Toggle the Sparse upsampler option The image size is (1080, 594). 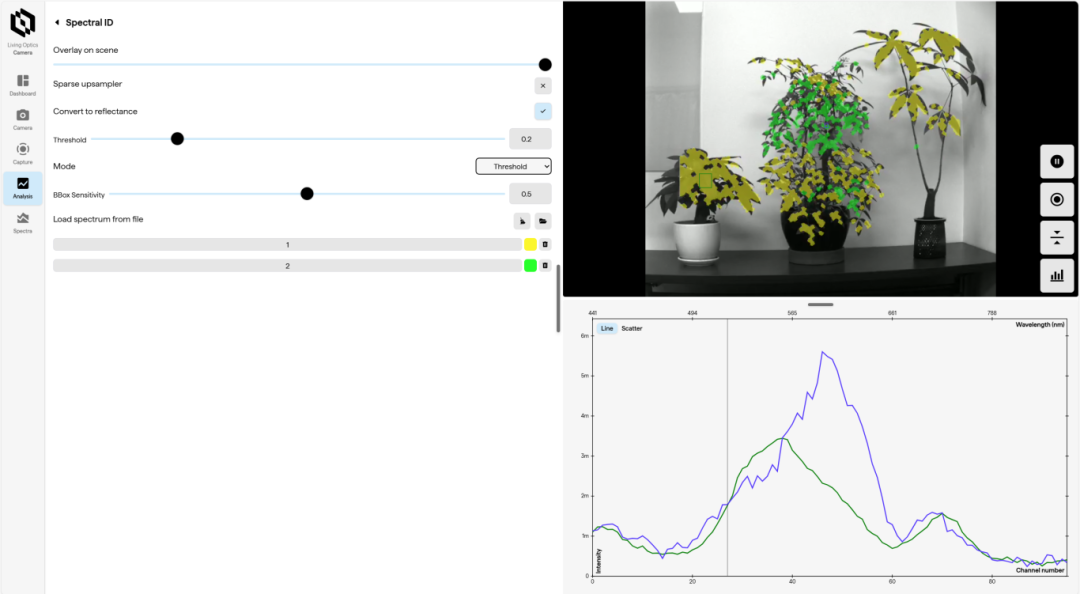(543, 86)
